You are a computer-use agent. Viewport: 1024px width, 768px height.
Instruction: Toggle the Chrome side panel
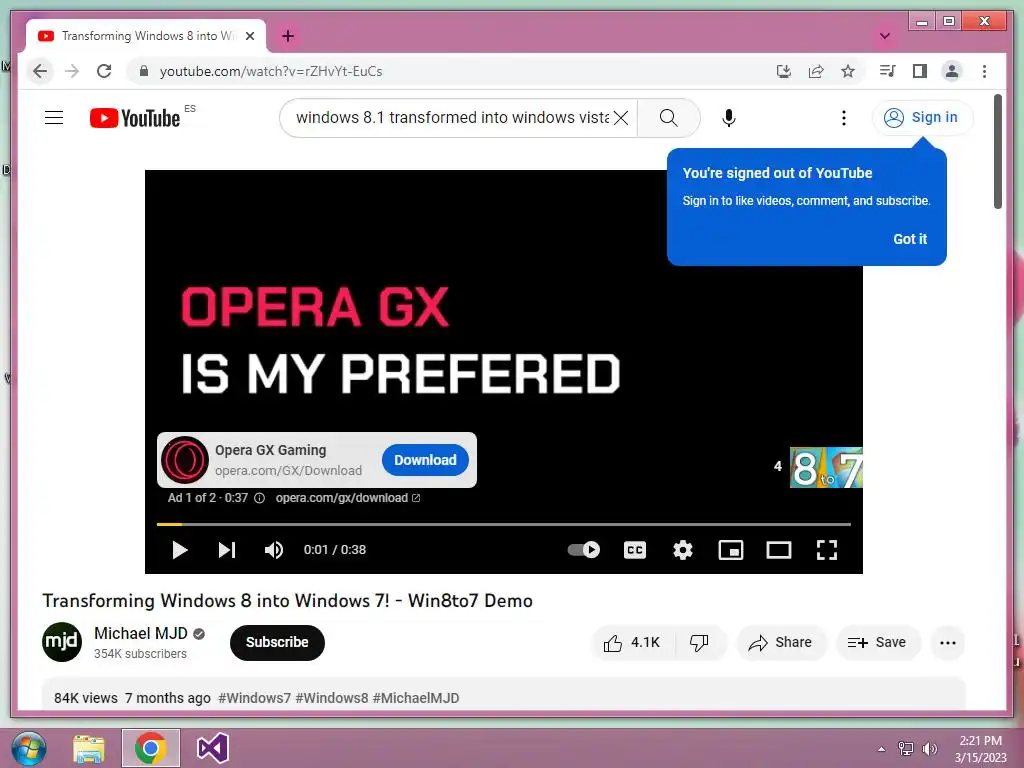920,71
